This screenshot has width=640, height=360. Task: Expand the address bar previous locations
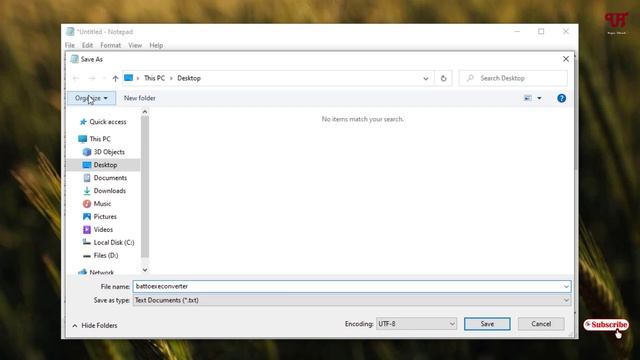(x=426, y=78)
